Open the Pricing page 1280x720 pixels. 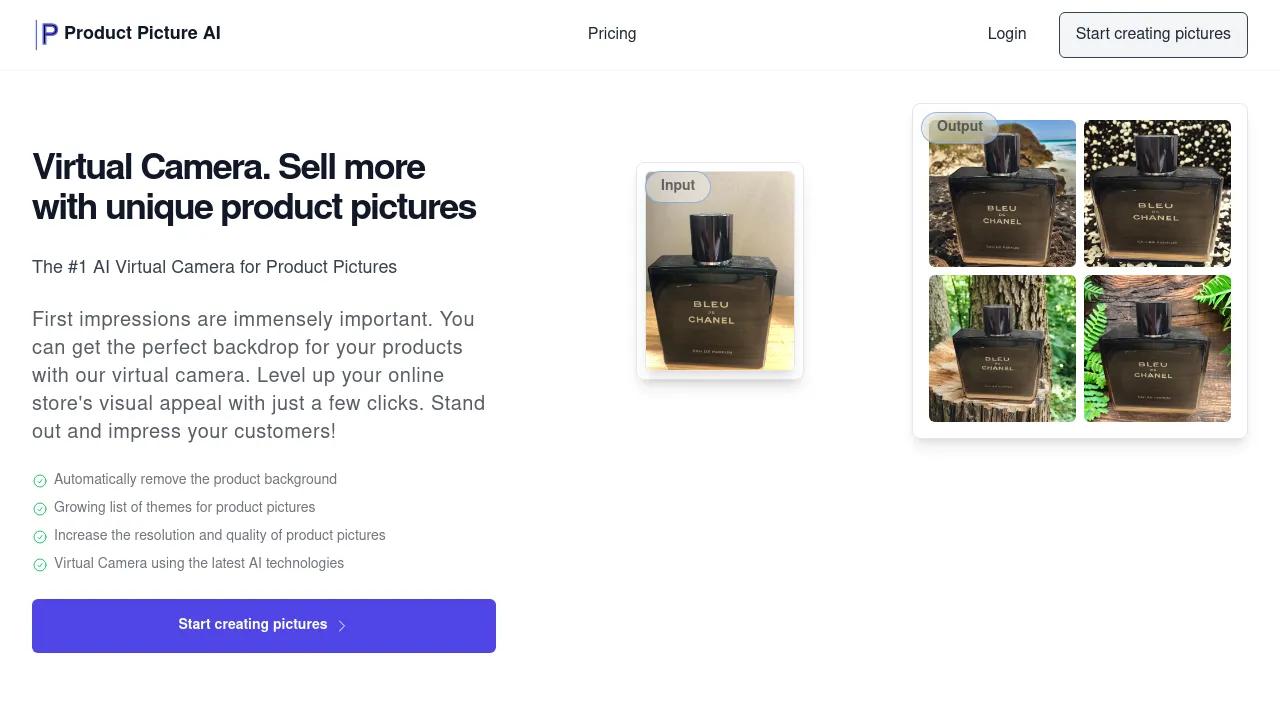pos(612,34)
